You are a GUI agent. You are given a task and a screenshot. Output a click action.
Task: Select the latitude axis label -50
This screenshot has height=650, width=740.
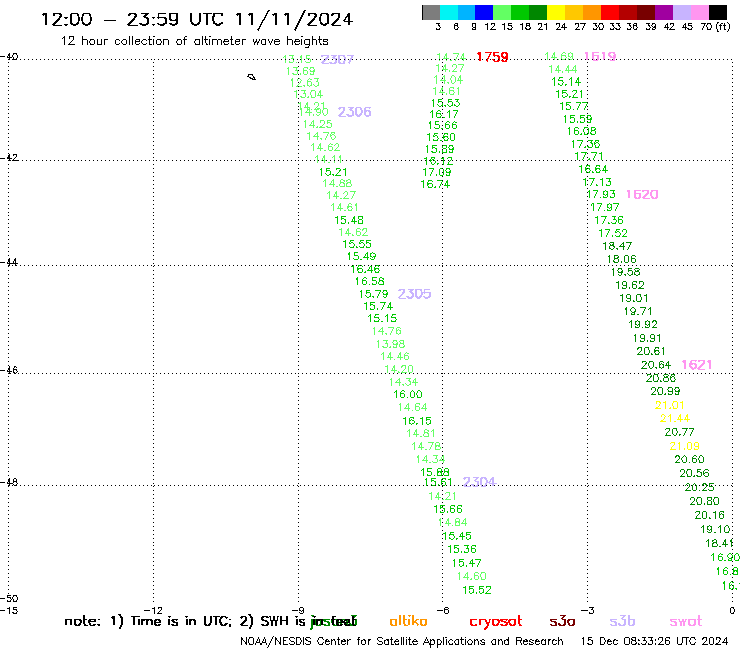coord(9,599)
